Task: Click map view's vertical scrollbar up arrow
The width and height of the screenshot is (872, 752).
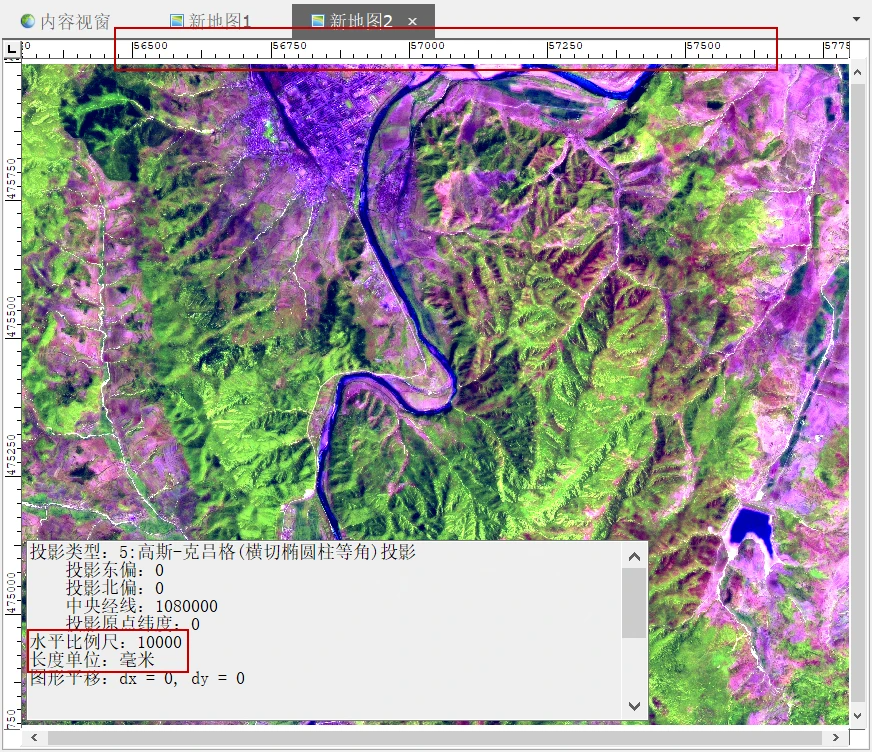Action: click(858, 73)
